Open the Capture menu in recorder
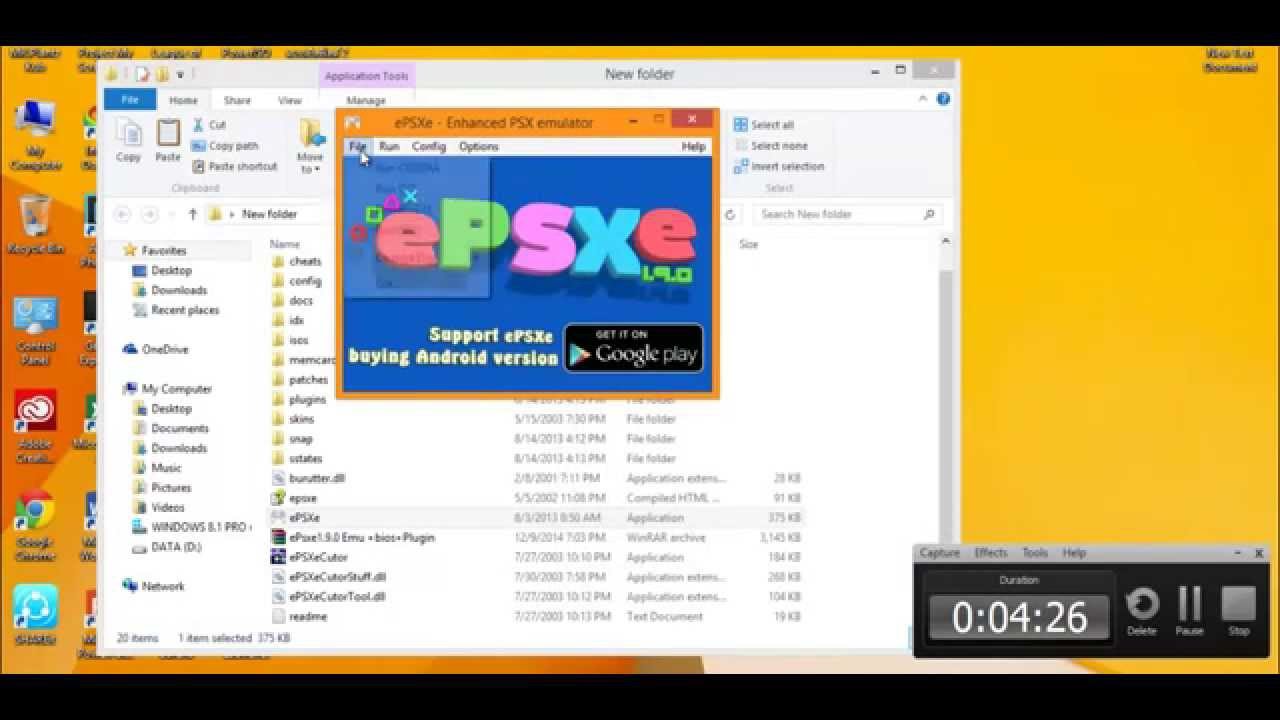Viewport: 1280px width, 720px height. pyautogui.click(x=939, y=553)
